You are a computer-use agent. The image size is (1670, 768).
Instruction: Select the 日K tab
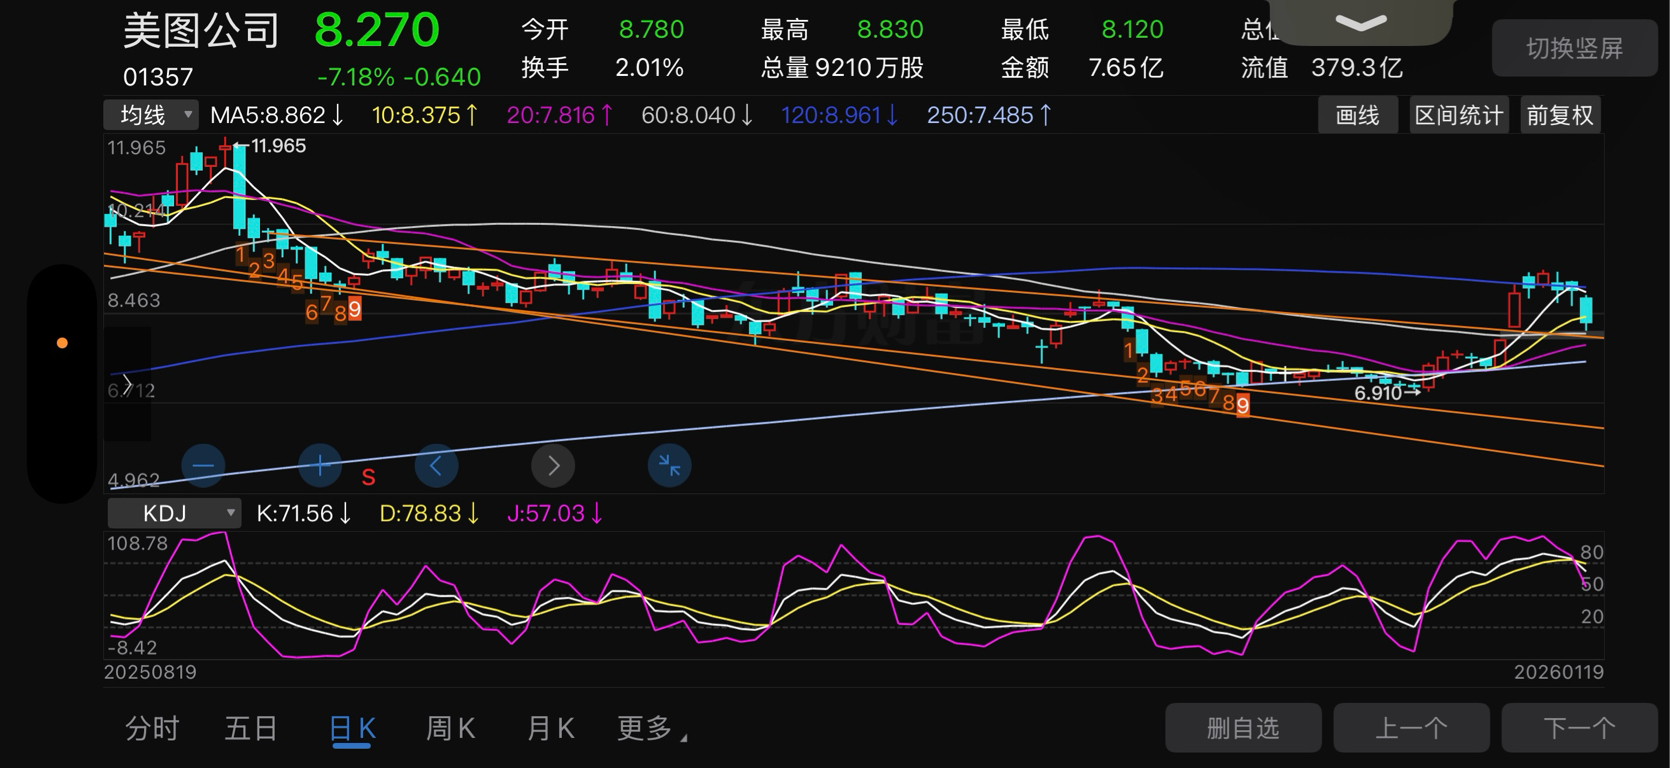352,729
